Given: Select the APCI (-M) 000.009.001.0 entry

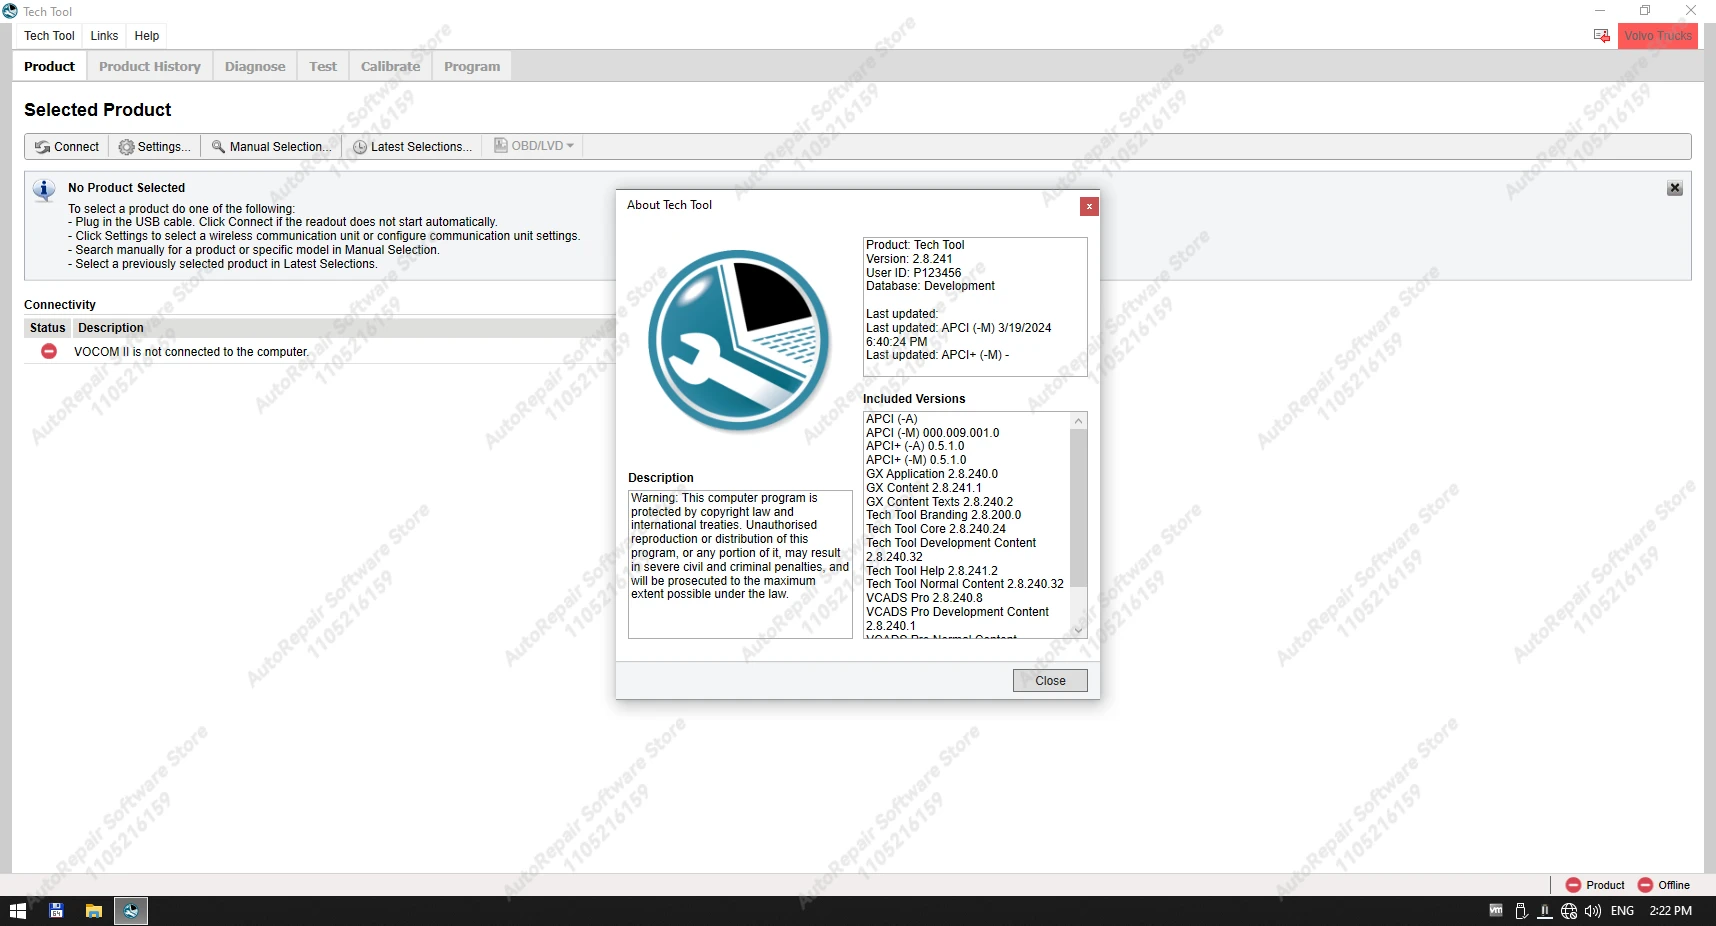Looking at the screenshot, I should [932, 433].
